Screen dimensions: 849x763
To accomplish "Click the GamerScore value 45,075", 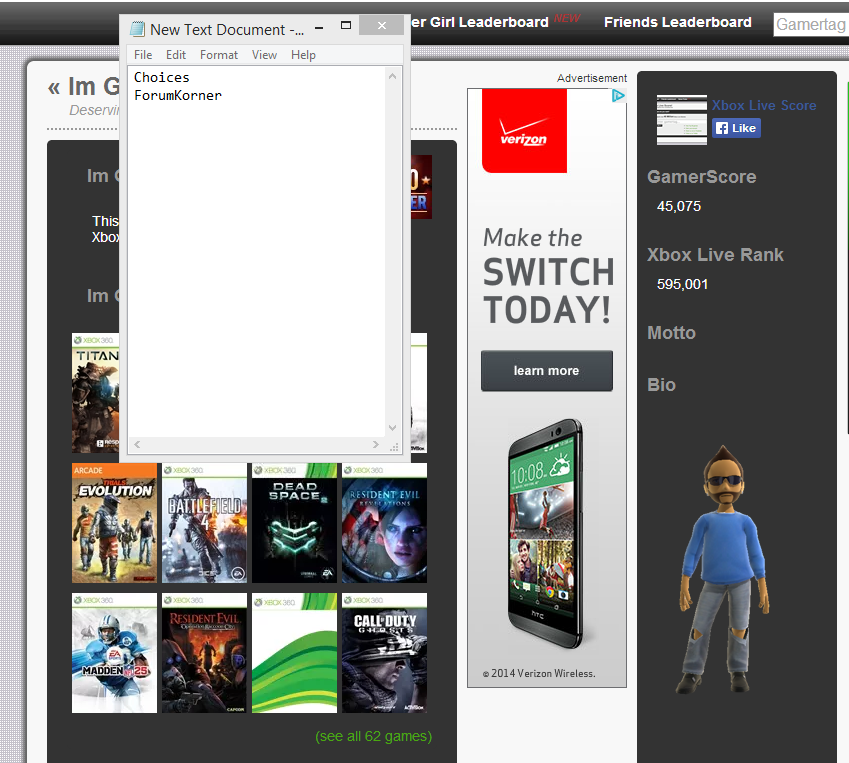I will coord(679,206).
